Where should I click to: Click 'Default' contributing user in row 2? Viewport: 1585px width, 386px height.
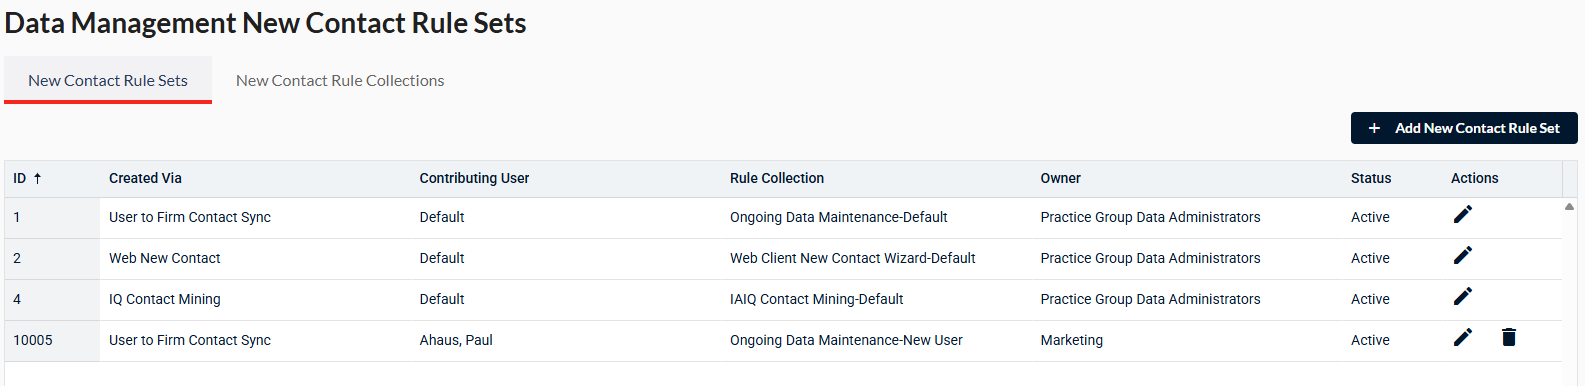click(442, 258)
